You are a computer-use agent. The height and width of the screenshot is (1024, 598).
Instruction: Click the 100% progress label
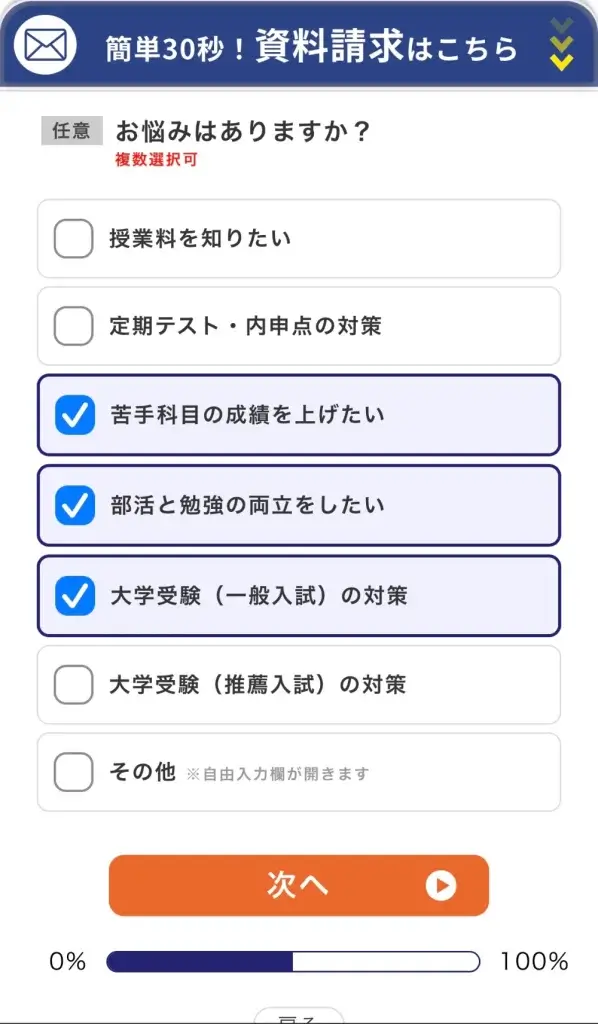[x=534, y=961]
